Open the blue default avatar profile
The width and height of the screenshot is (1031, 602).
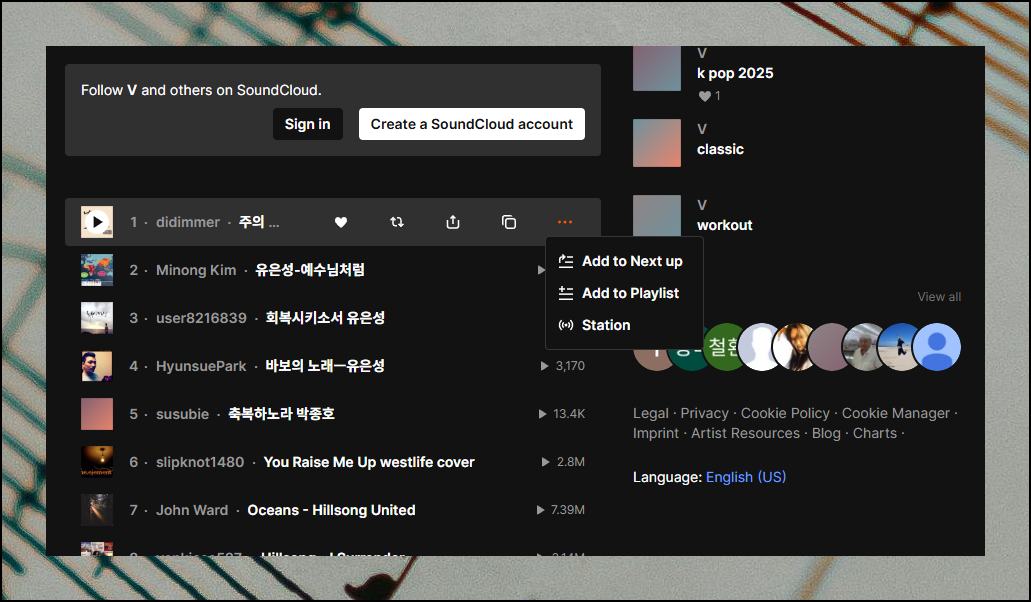coord(937,347)
